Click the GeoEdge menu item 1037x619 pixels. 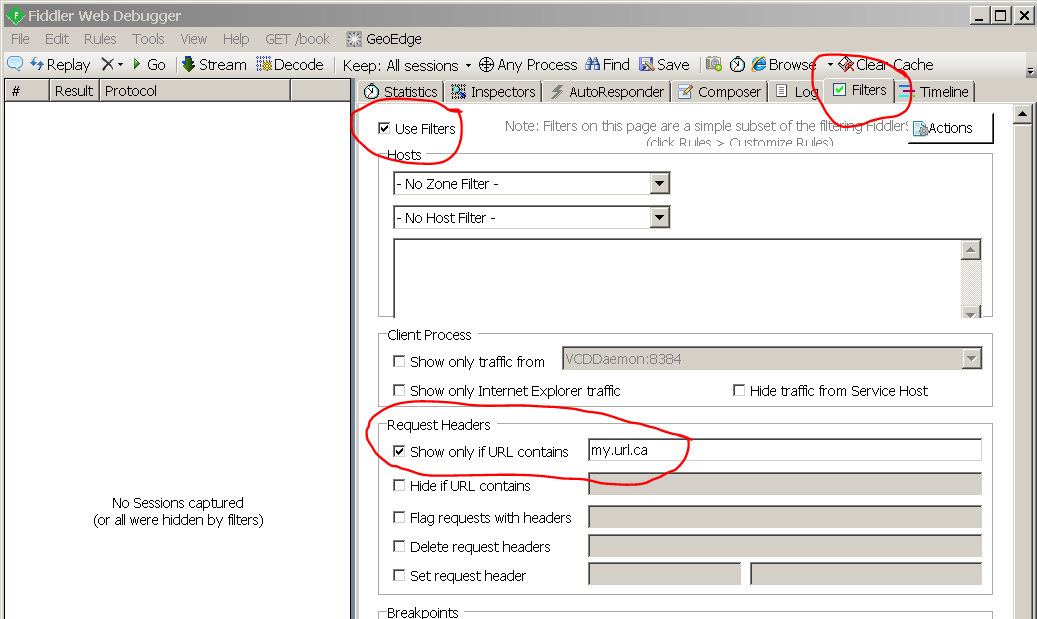pos(384,39)
